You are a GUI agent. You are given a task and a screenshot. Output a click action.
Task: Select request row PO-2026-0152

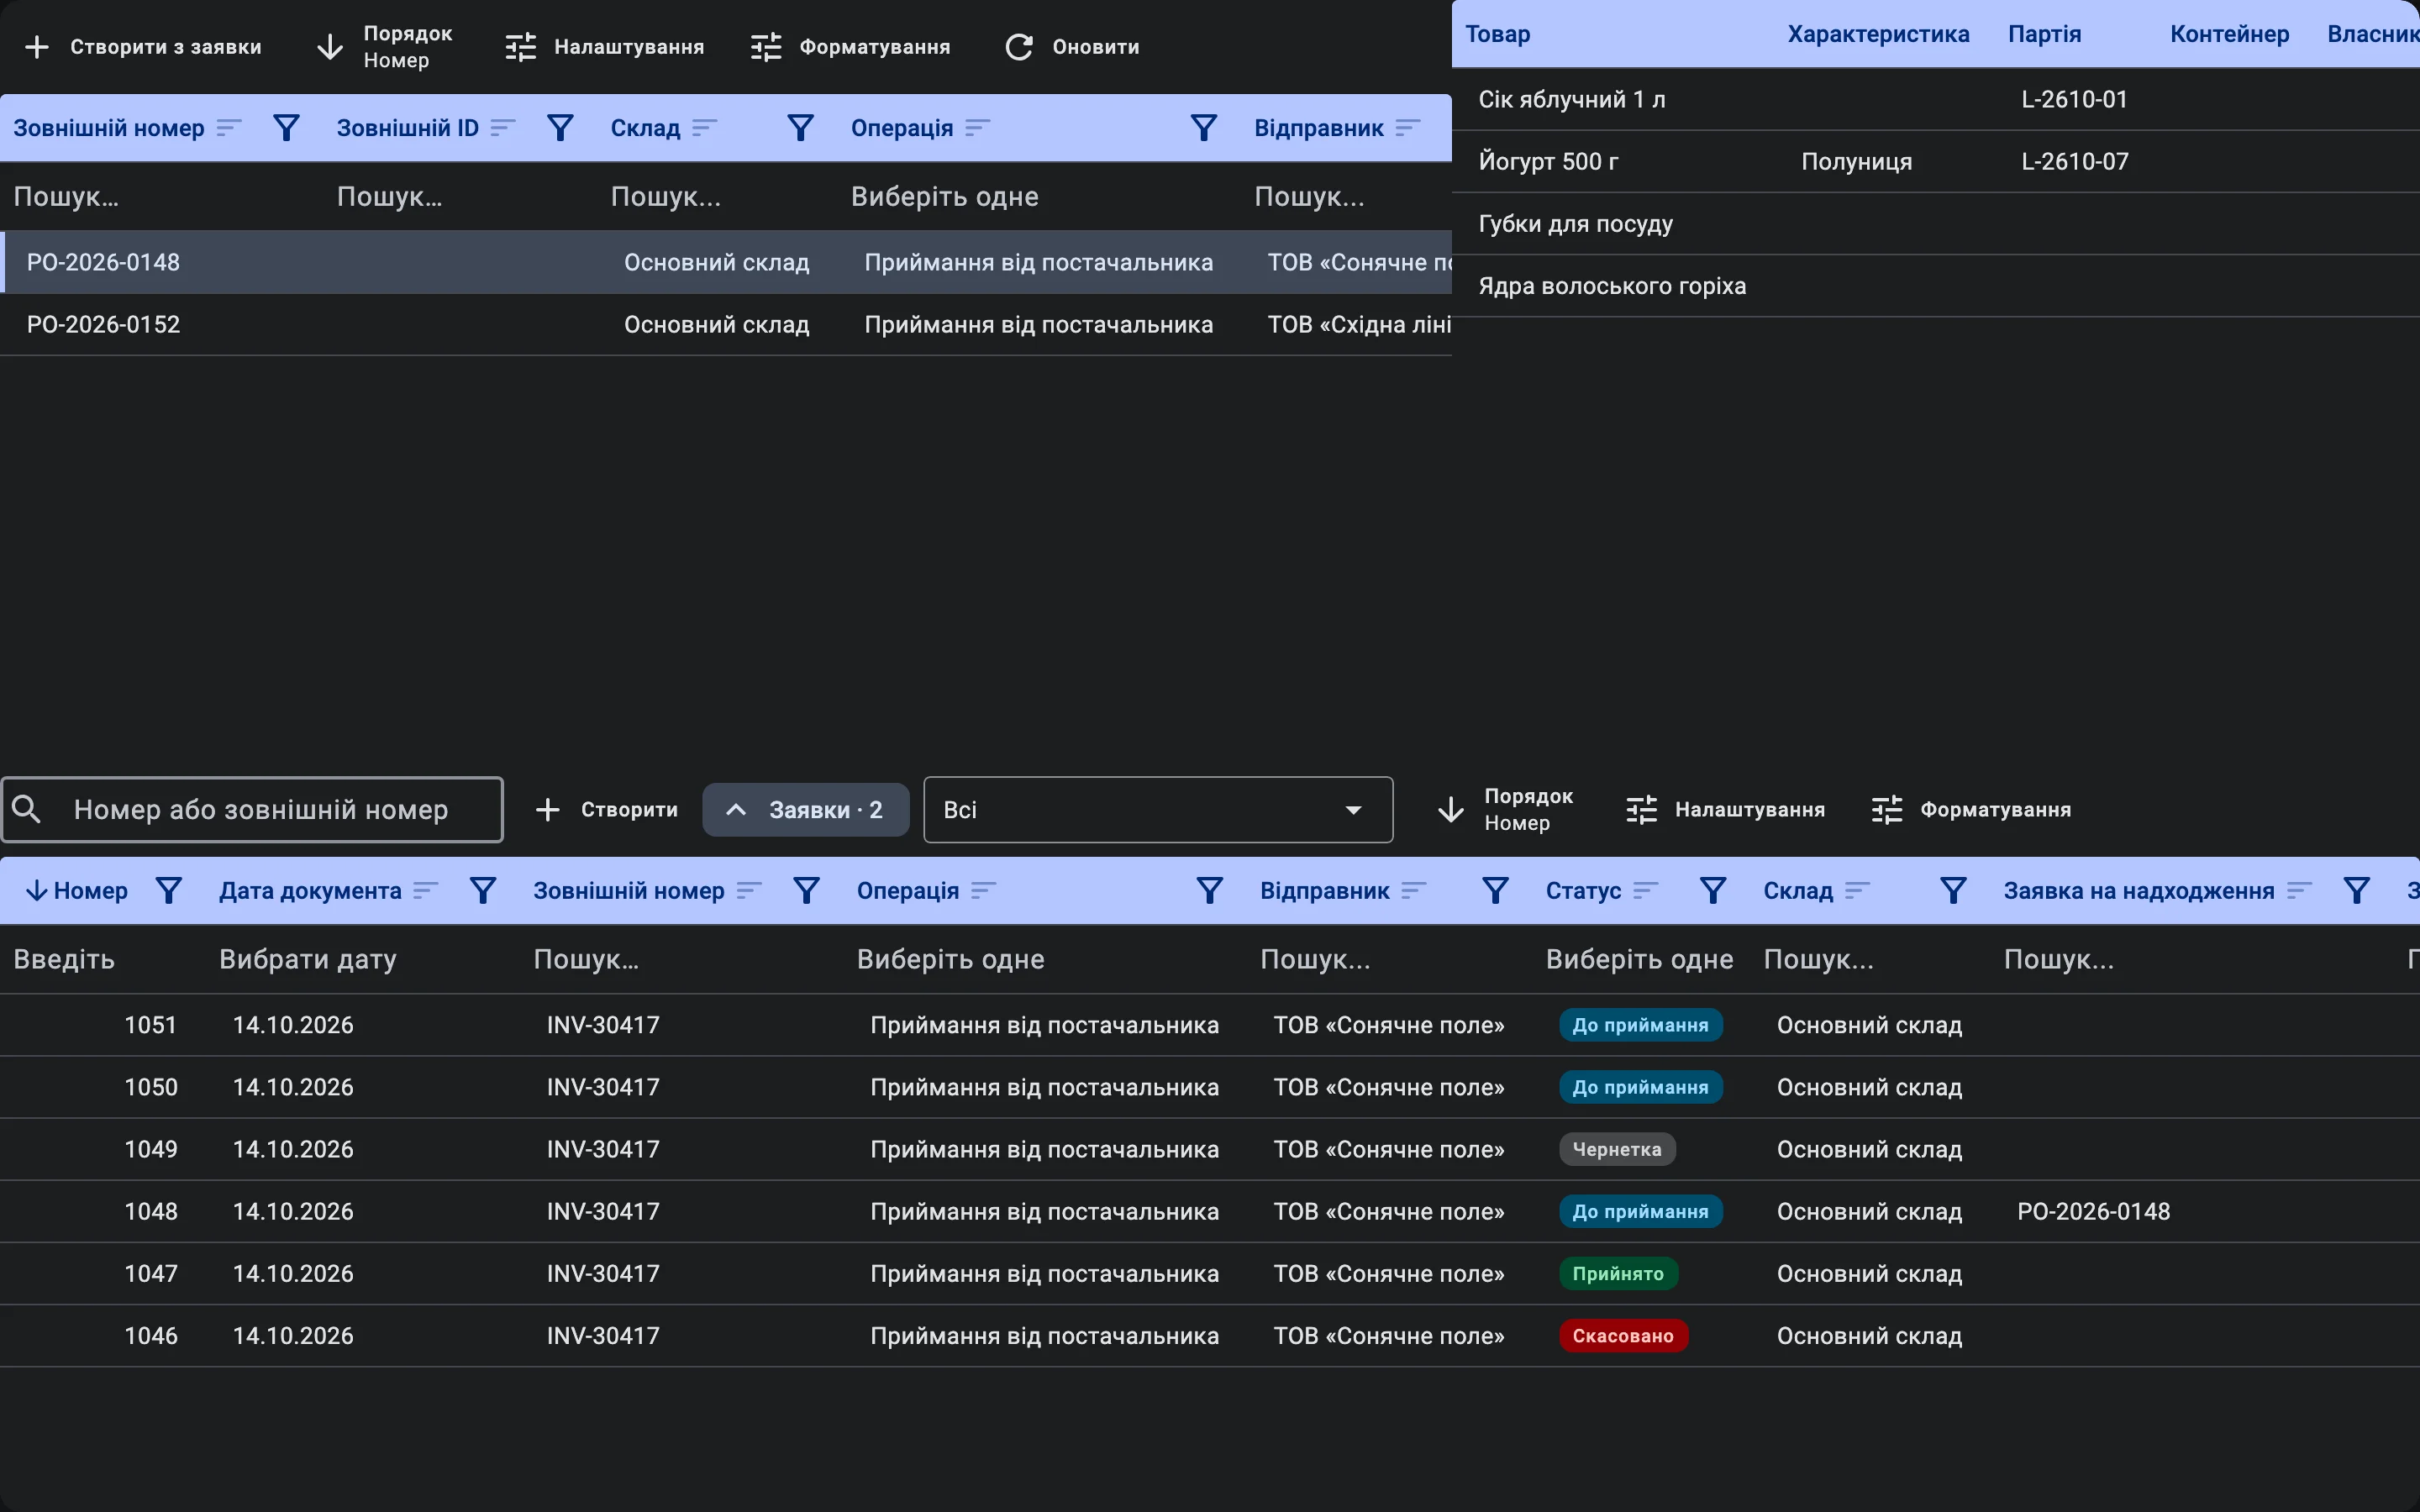[x=726, y=324]
